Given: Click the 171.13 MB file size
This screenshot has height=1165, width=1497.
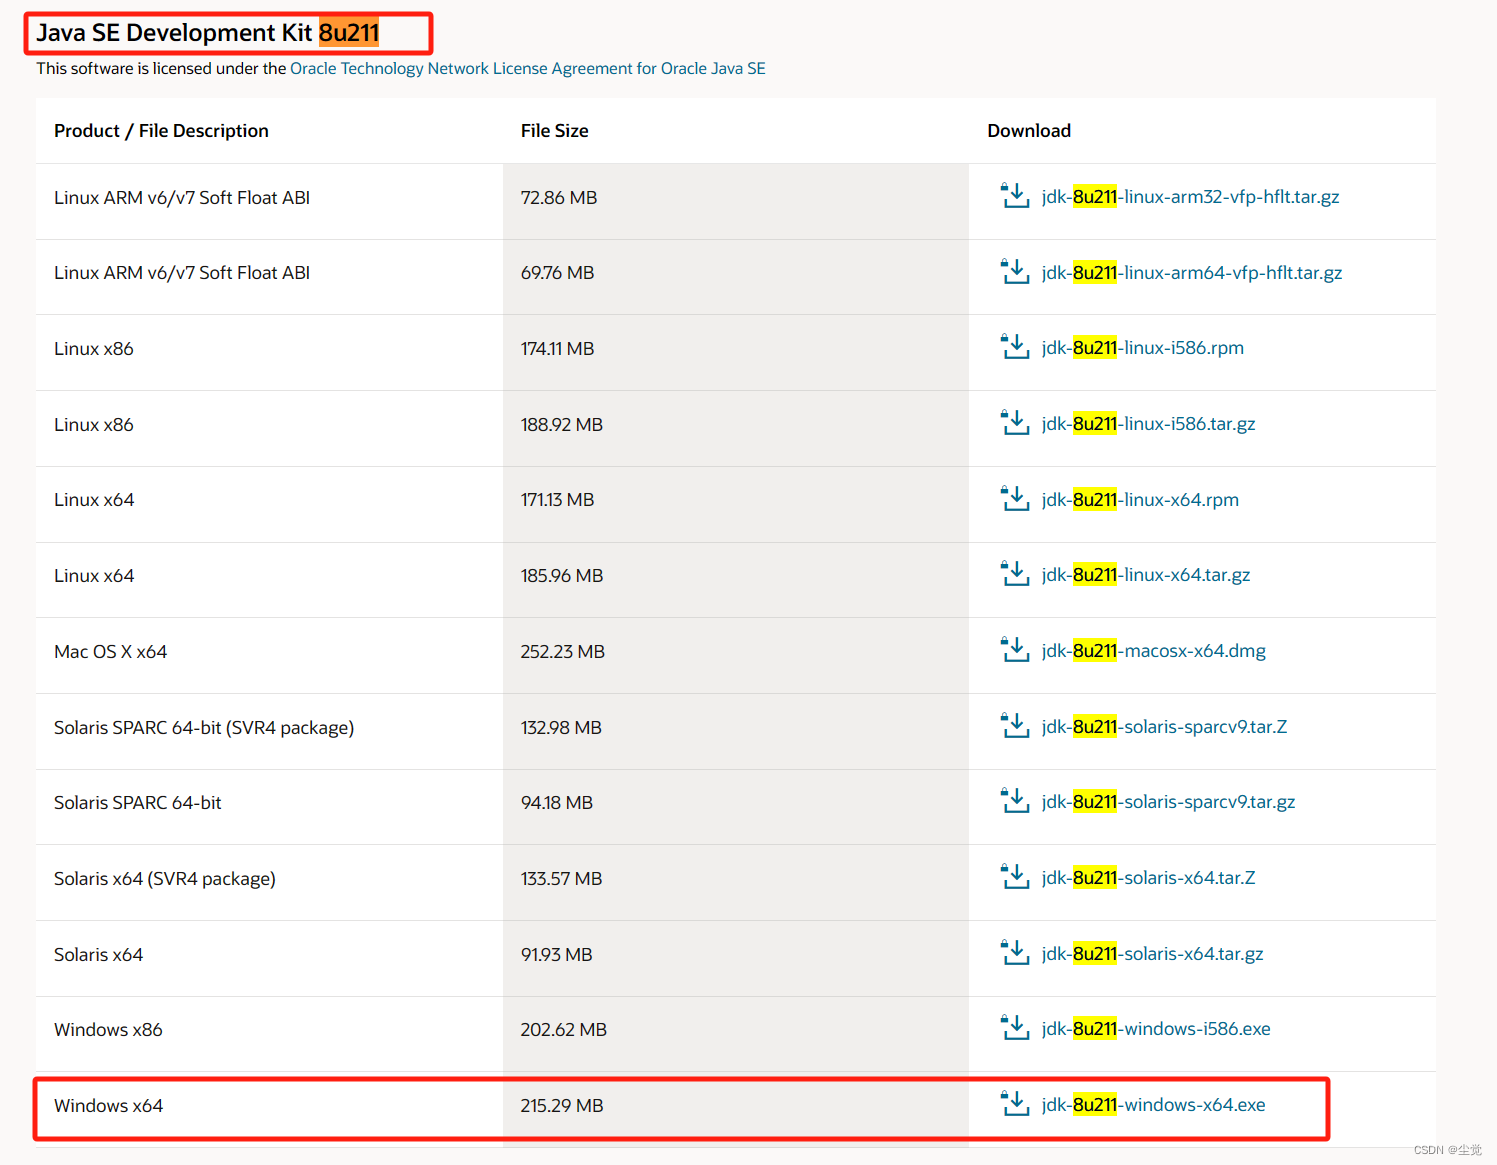Looking at the screenshot, I should coord(557,500).
